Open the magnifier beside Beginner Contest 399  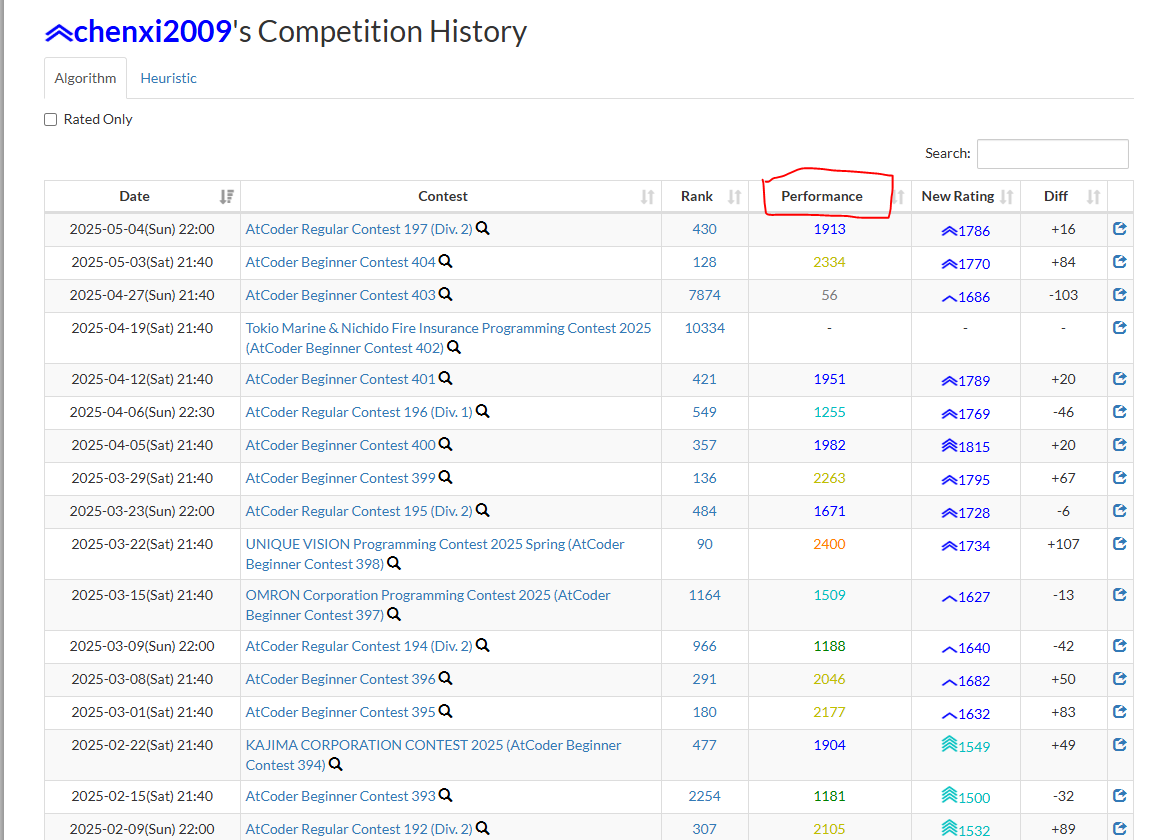(446, 477)
